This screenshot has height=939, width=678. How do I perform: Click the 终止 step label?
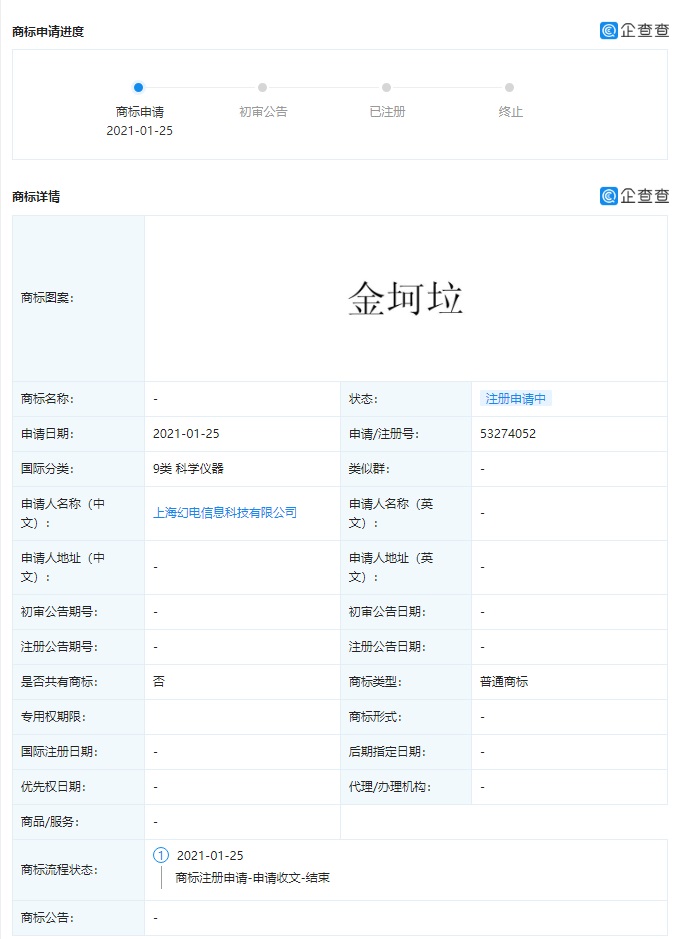click(510, 112)
